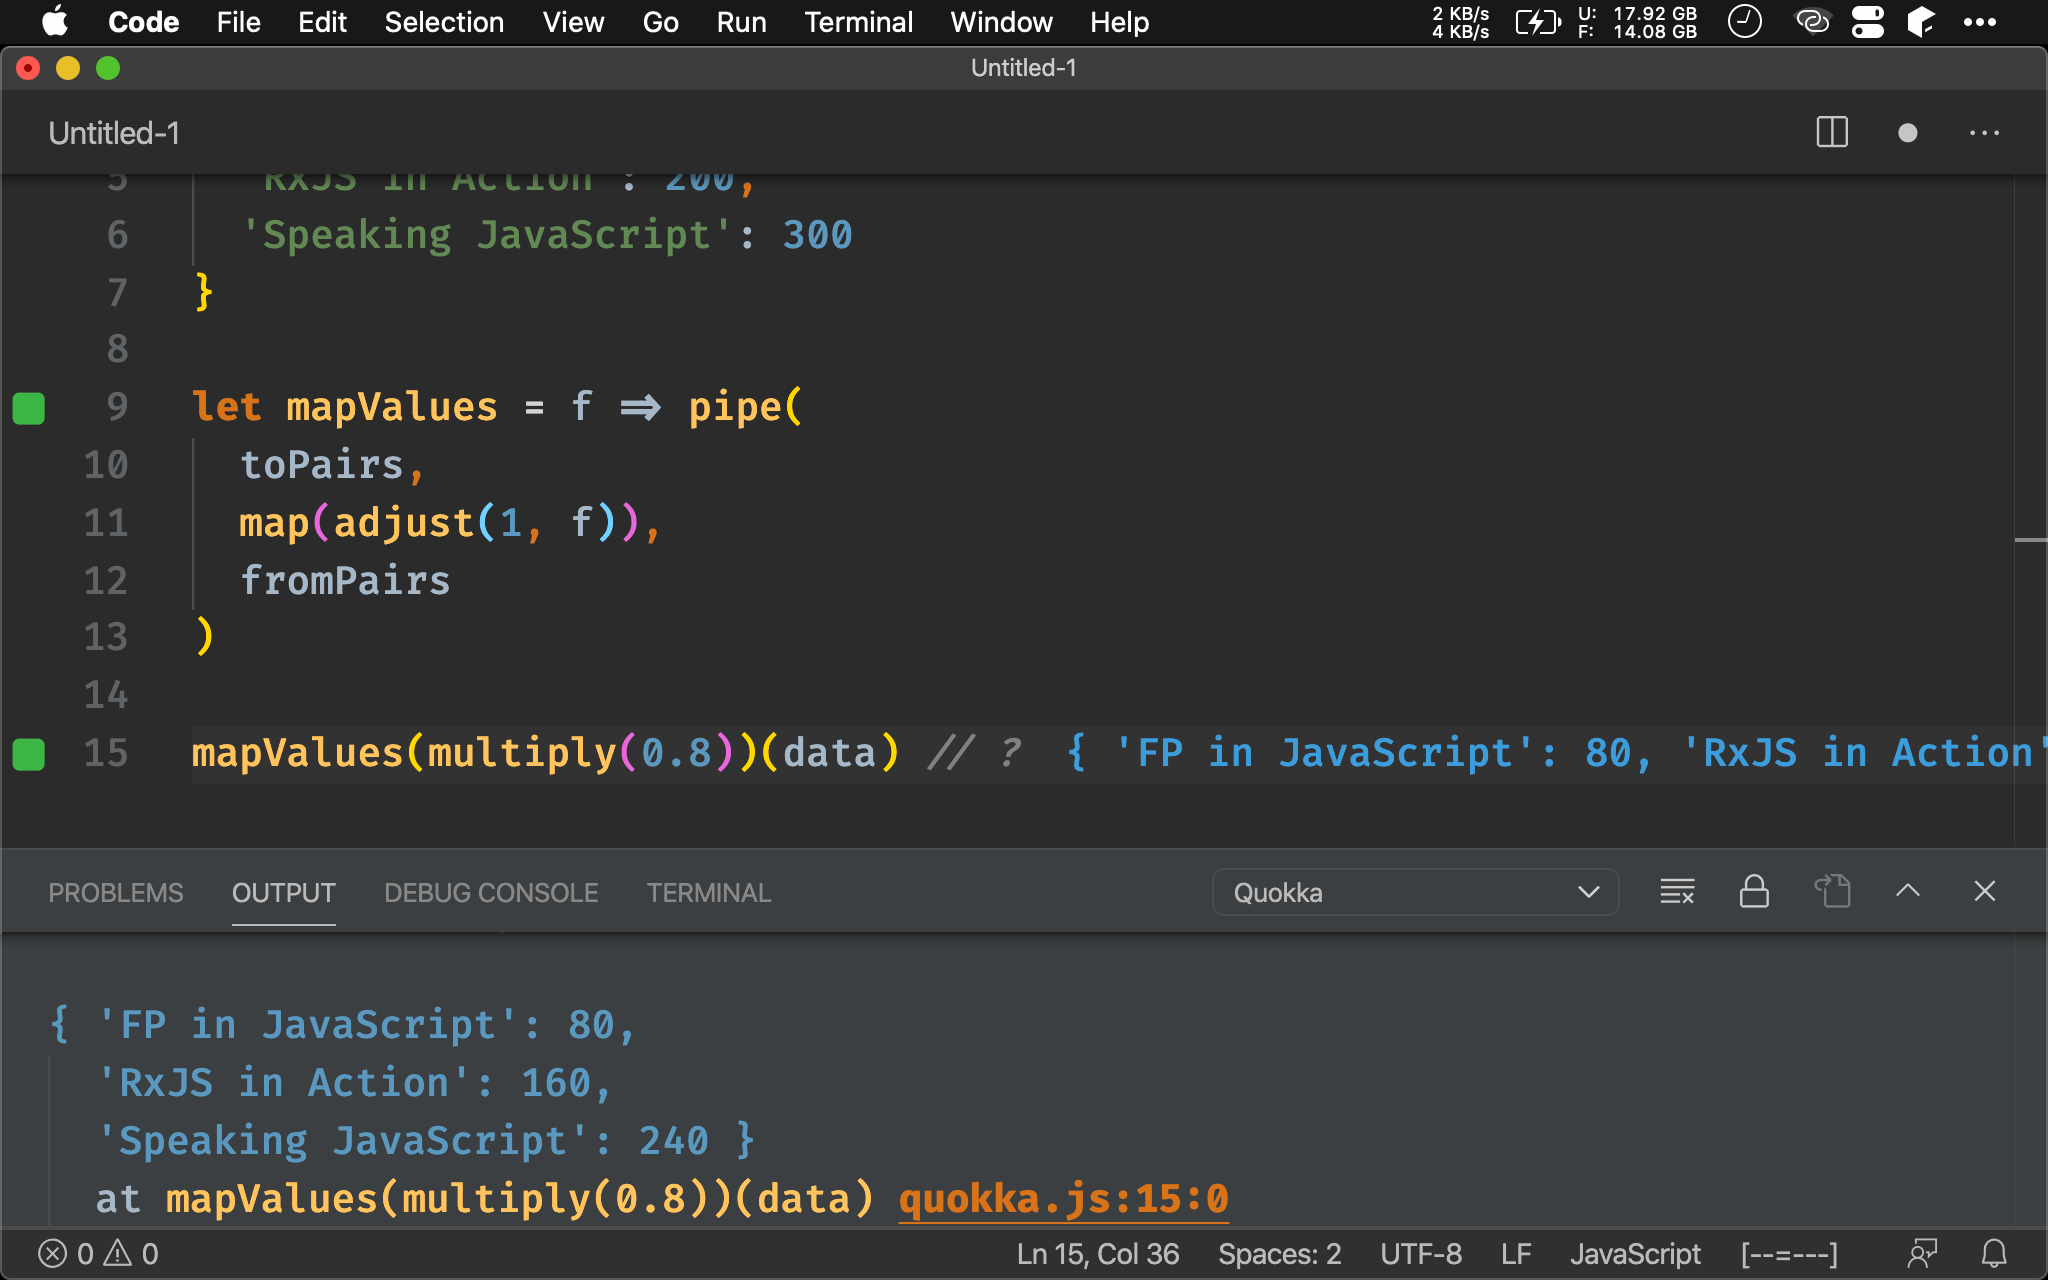Open notifications bell in status bar

(1994, 1254)
